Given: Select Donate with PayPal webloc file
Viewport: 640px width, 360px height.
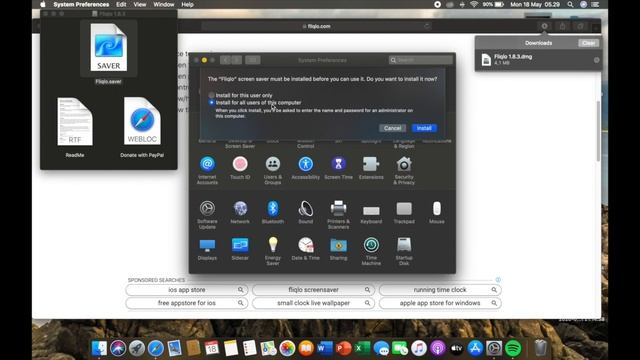Looking at the screenshot, I should (x=142, y=122).
